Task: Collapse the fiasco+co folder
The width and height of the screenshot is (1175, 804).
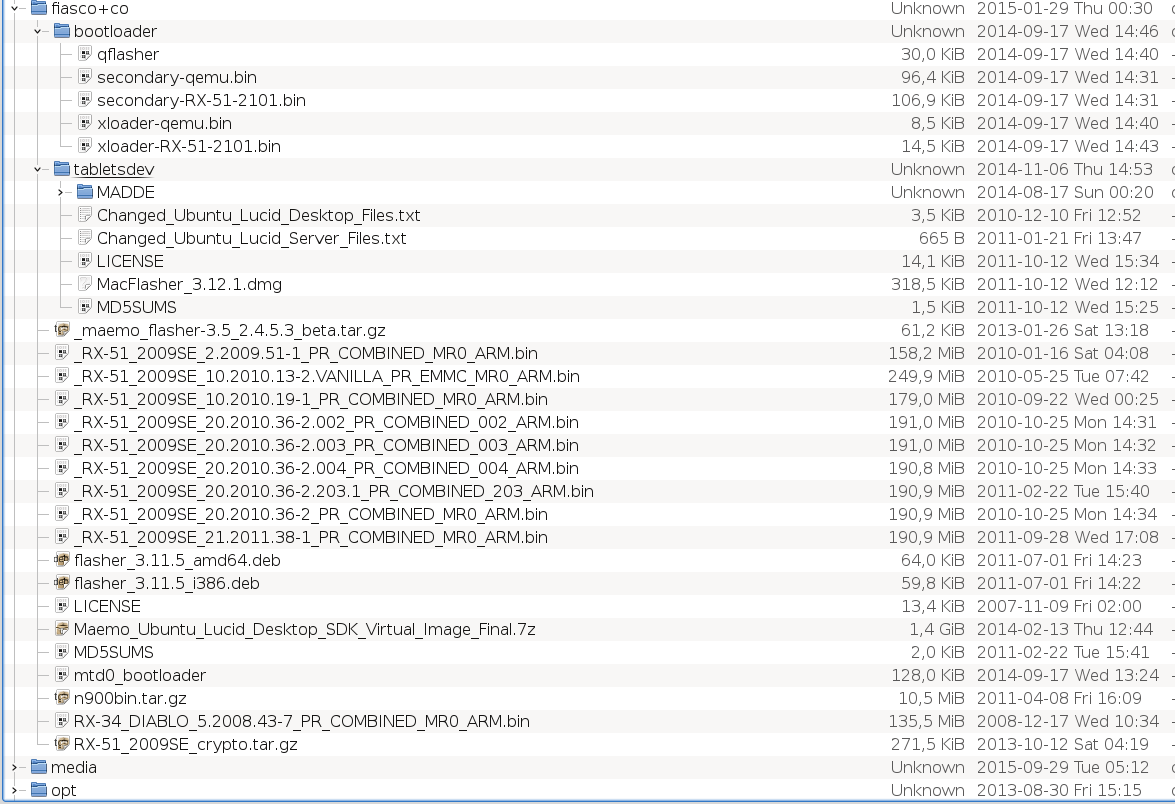Action: tap(15, 8)
